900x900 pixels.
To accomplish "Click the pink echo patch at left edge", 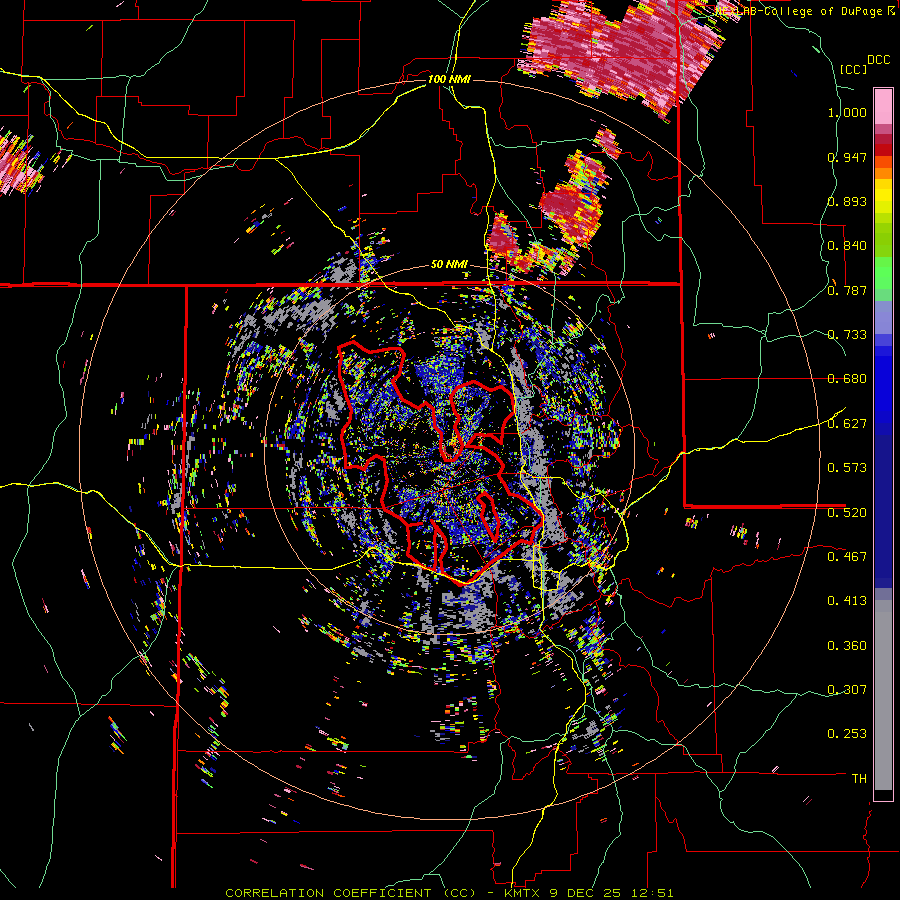I will (x=20, y=162).
